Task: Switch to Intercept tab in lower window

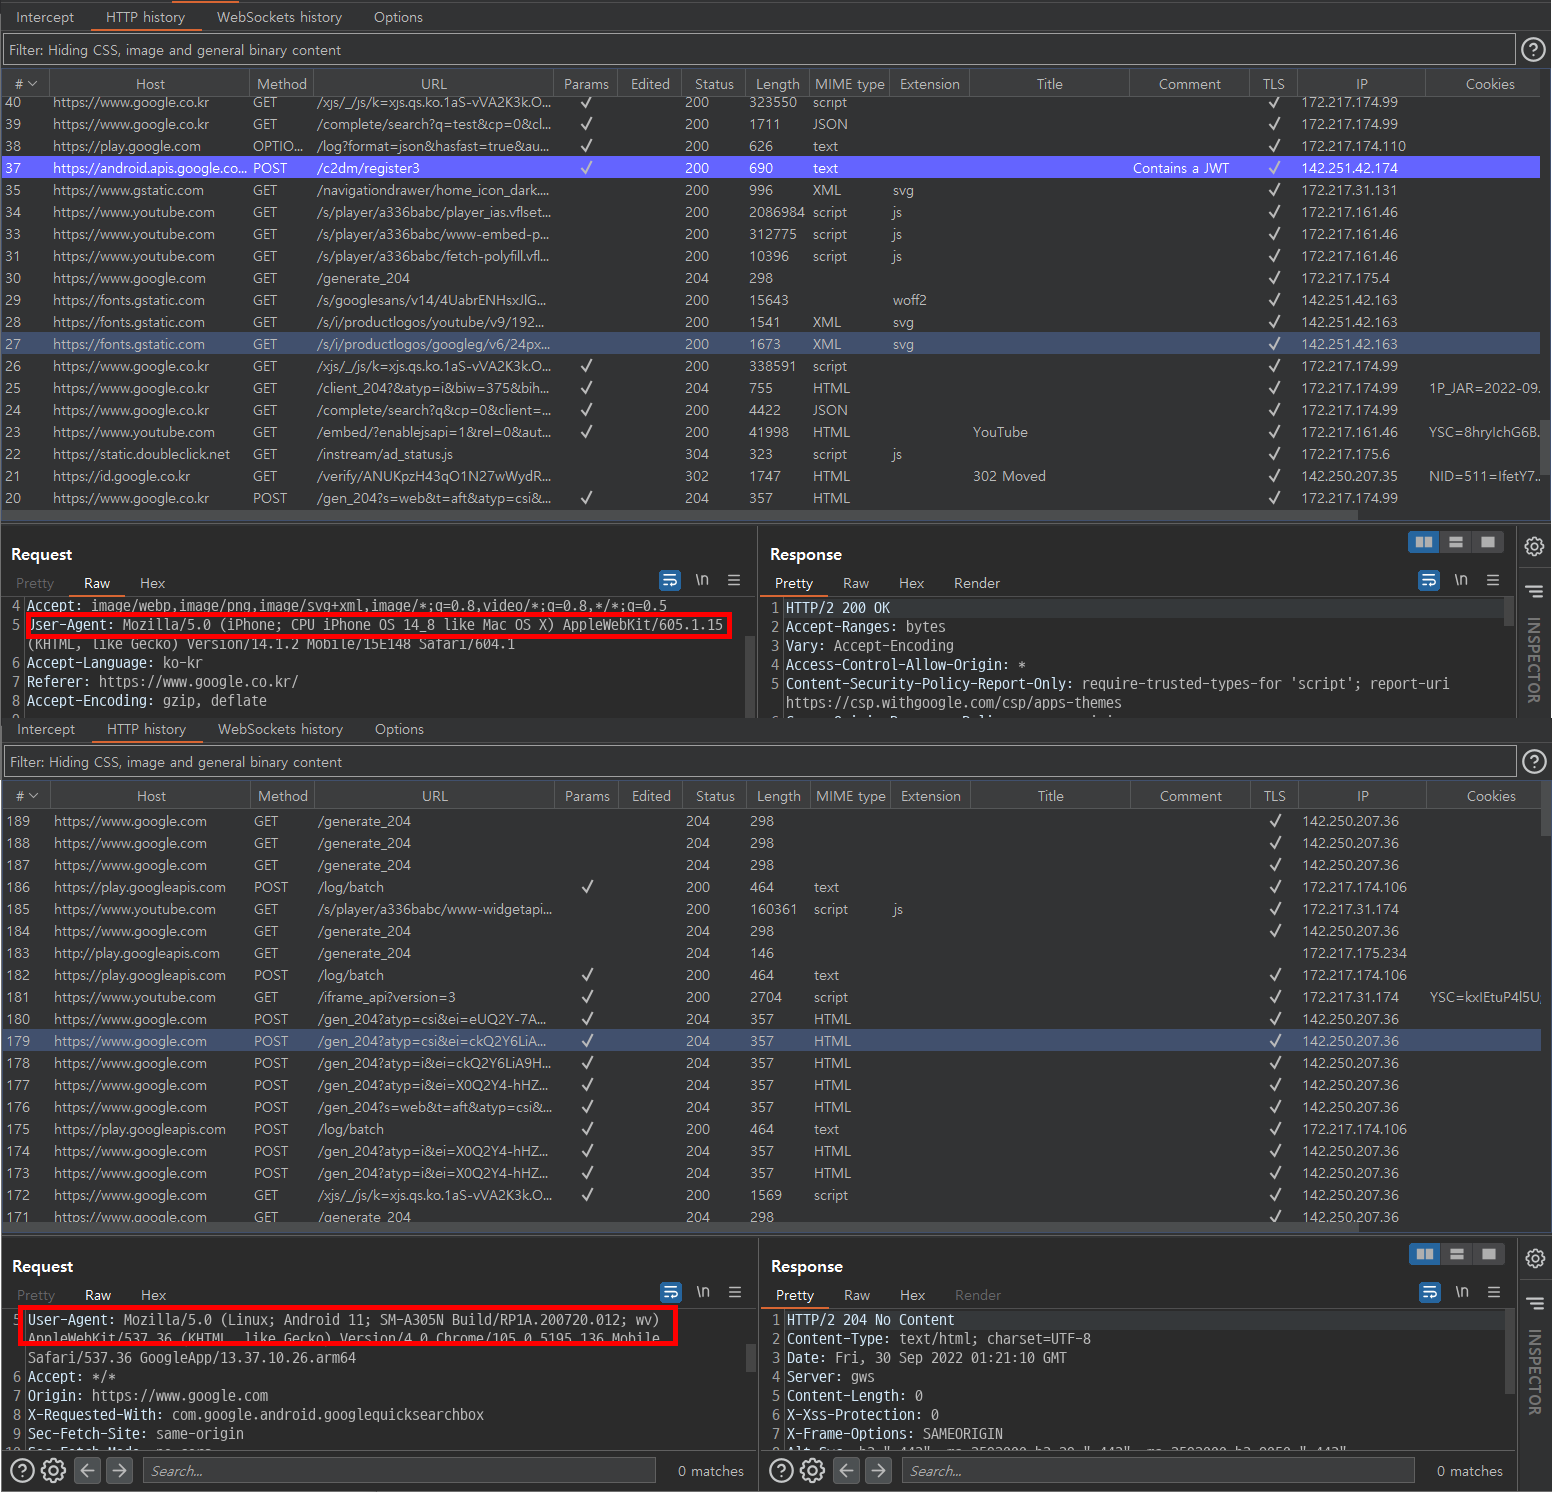Action: [46, 729]
